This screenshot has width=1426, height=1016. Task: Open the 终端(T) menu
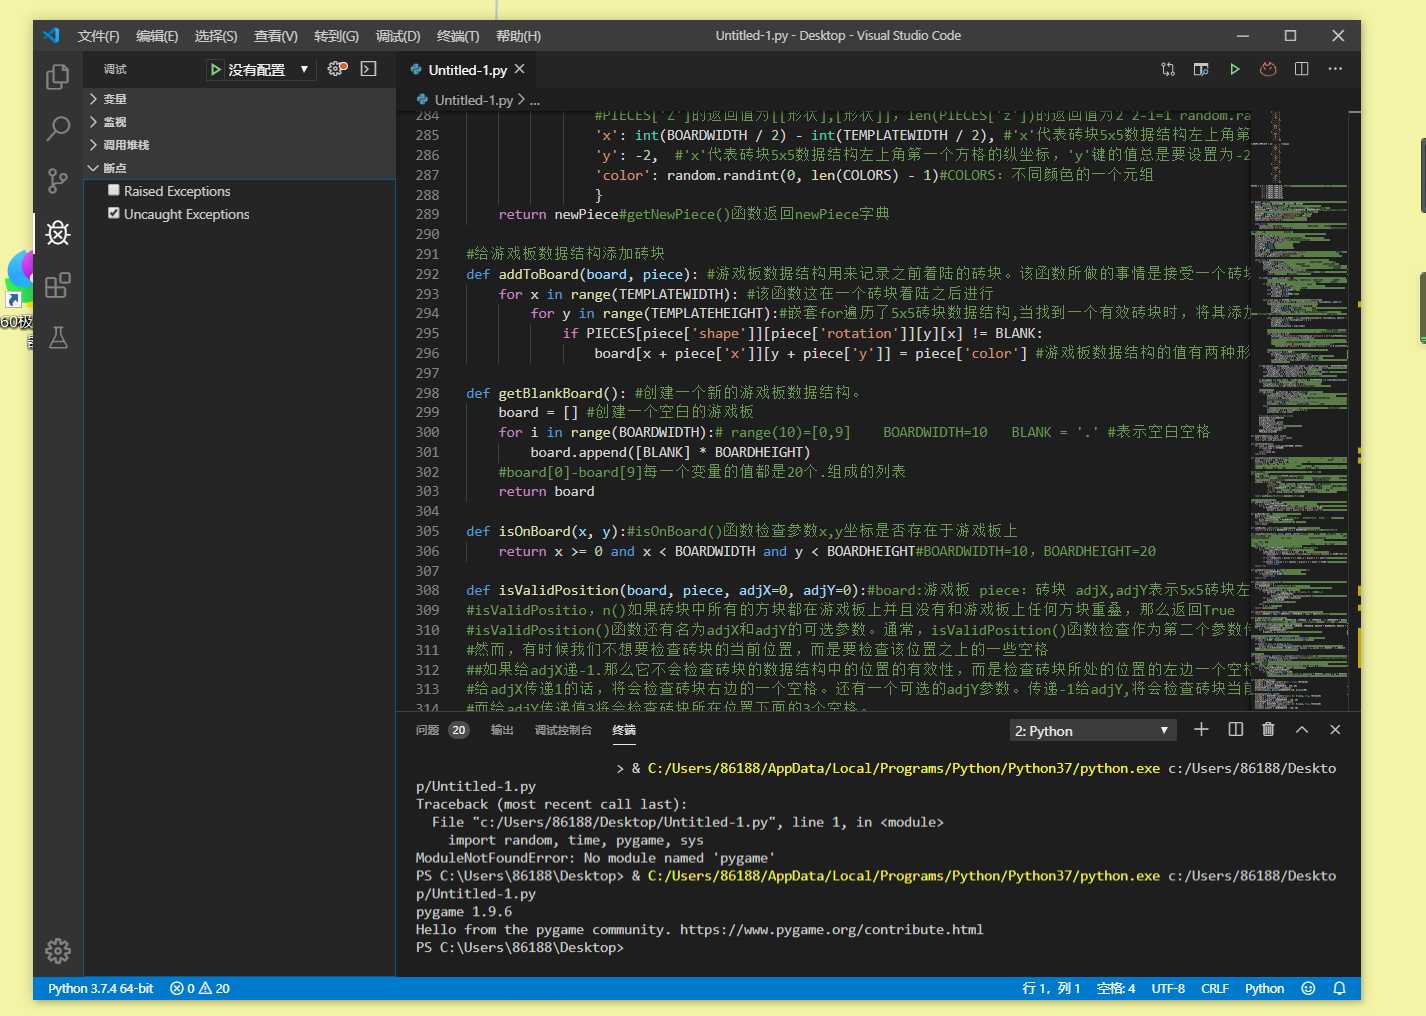click(458, 36)
